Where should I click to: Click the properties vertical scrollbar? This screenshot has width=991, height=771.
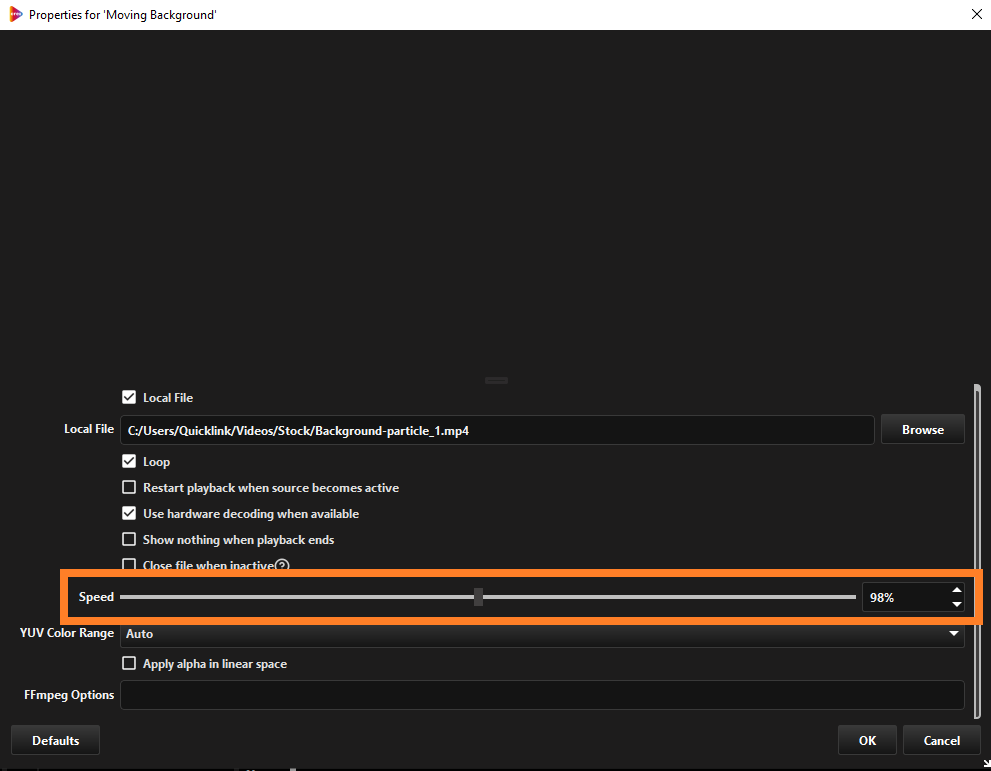977,551
